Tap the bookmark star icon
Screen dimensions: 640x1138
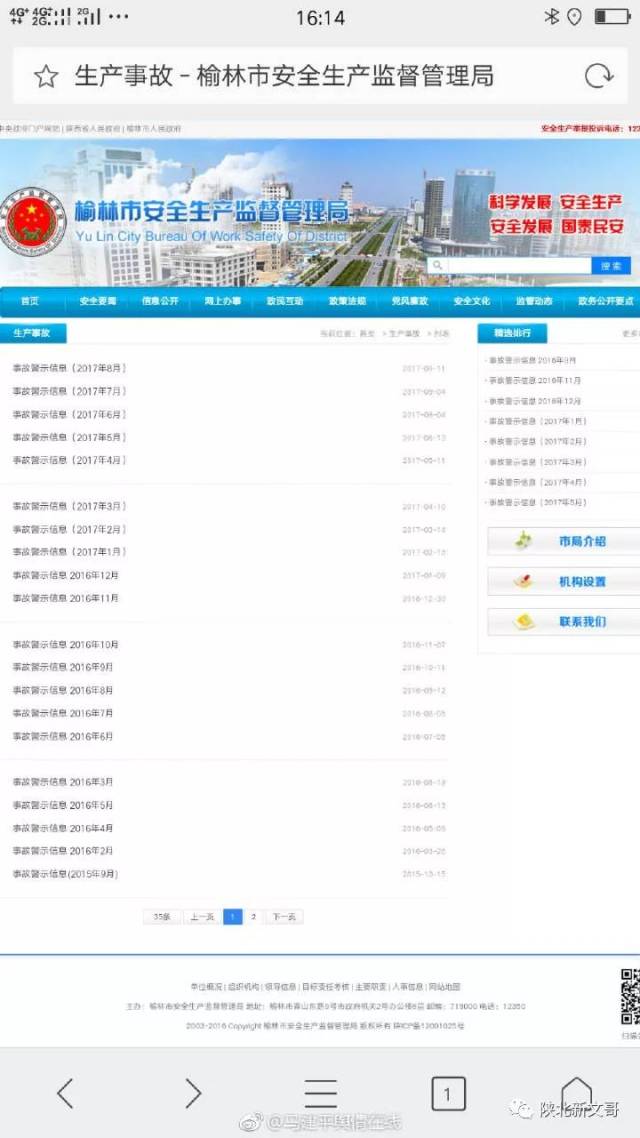(46, 76)
